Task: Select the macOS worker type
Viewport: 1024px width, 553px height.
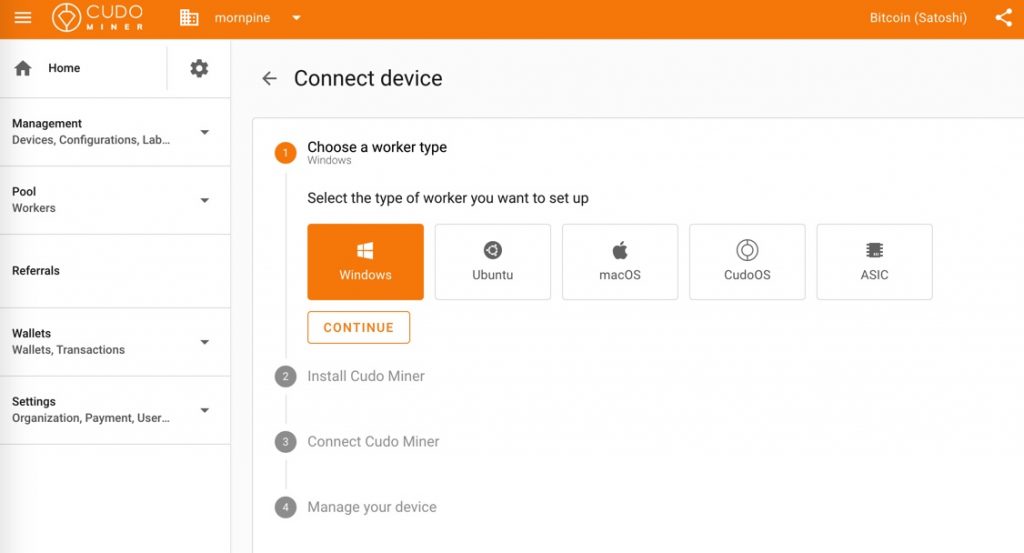Action: (620, 262)
